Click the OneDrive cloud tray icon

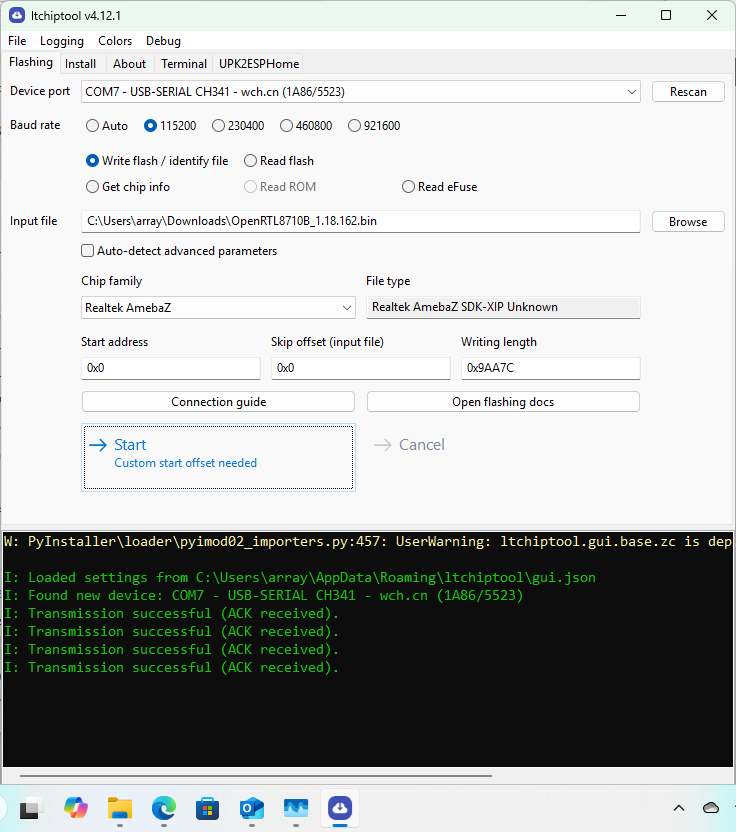click(x=711, y=808)
